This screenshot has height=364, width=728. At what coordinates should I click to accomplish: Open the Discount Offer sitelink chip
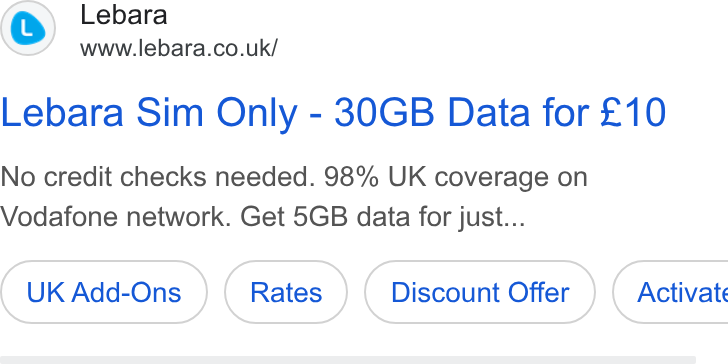point(480,292)
